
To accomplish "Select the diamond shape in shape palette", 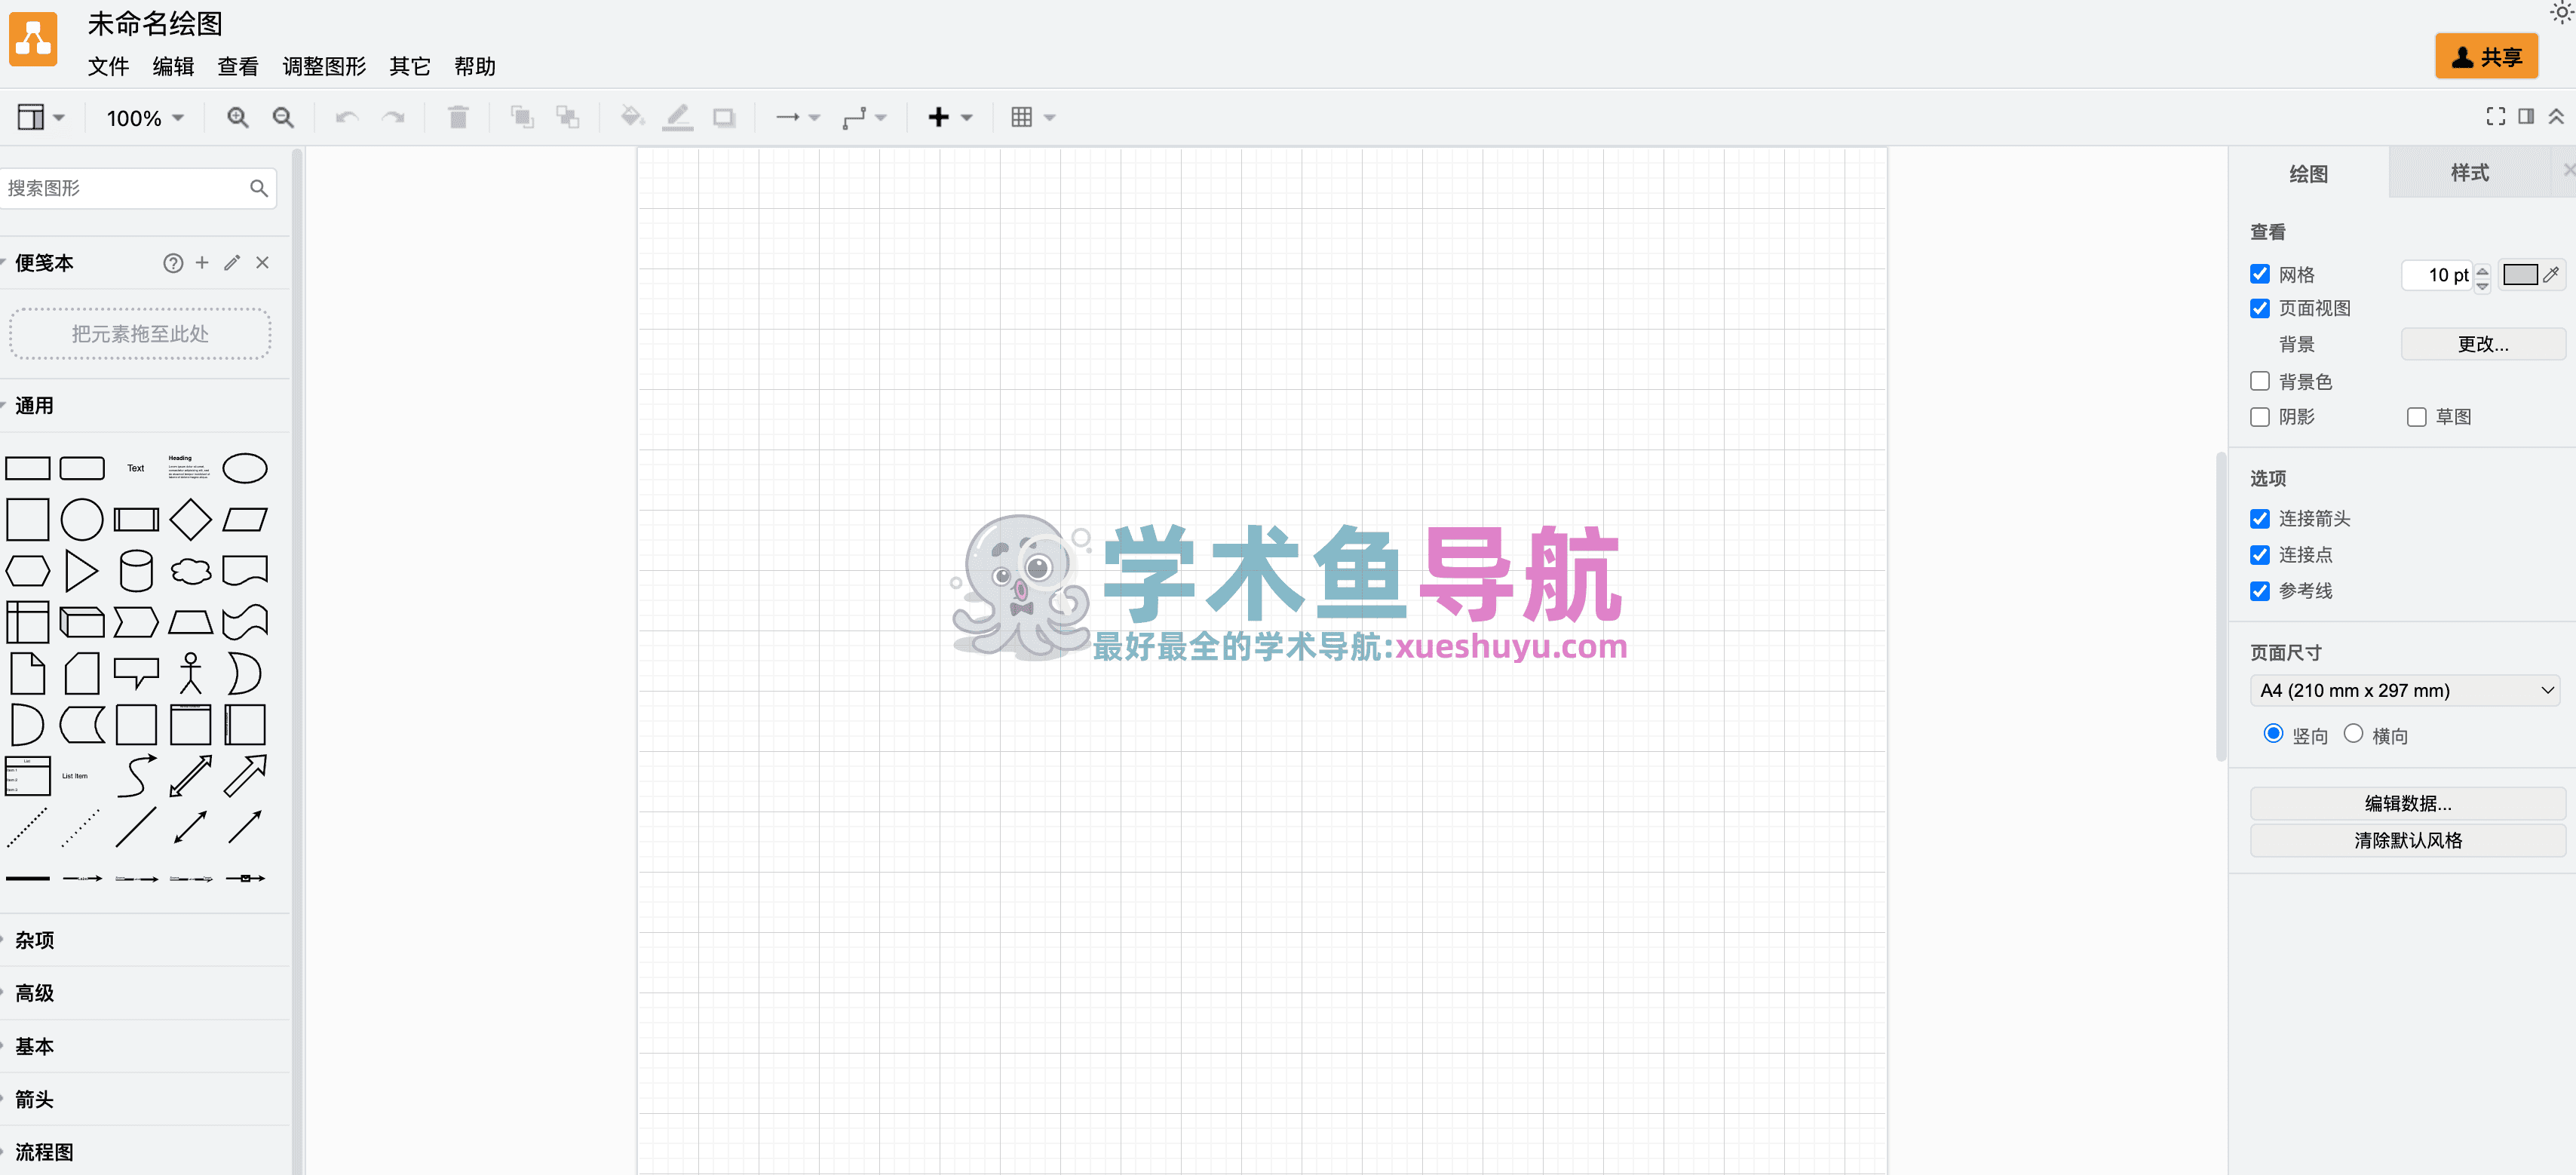I will point(190,519).
